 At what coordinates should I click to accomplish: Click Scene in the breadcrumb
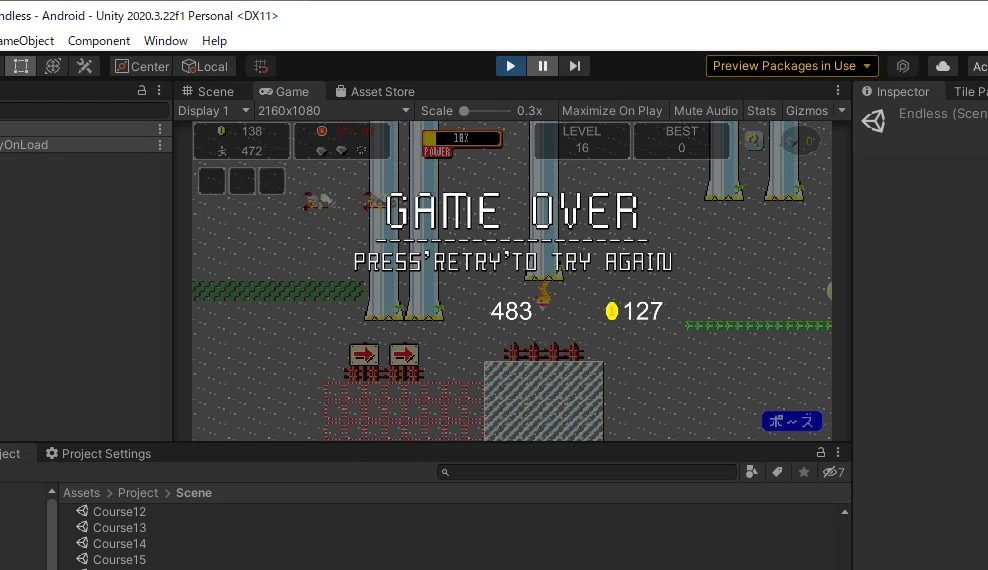[193, 493]
